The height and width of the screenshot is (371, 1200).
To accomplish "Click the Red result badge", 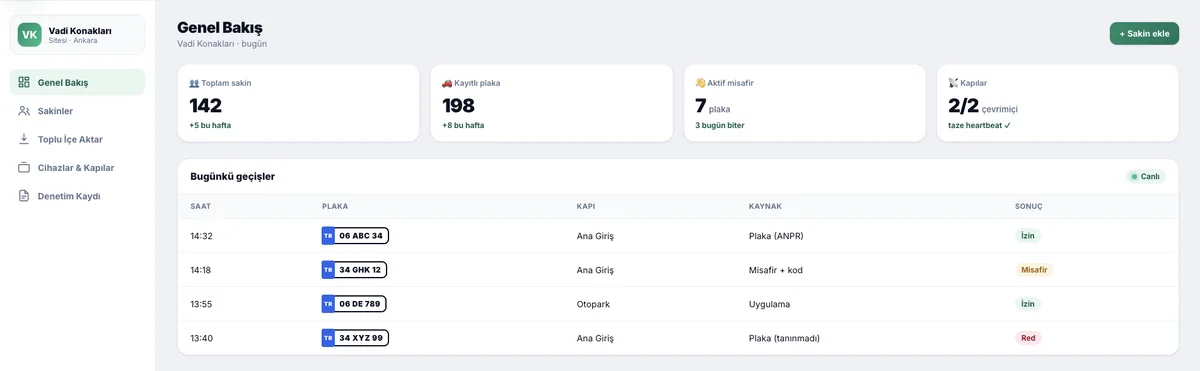I will 1028,338.
